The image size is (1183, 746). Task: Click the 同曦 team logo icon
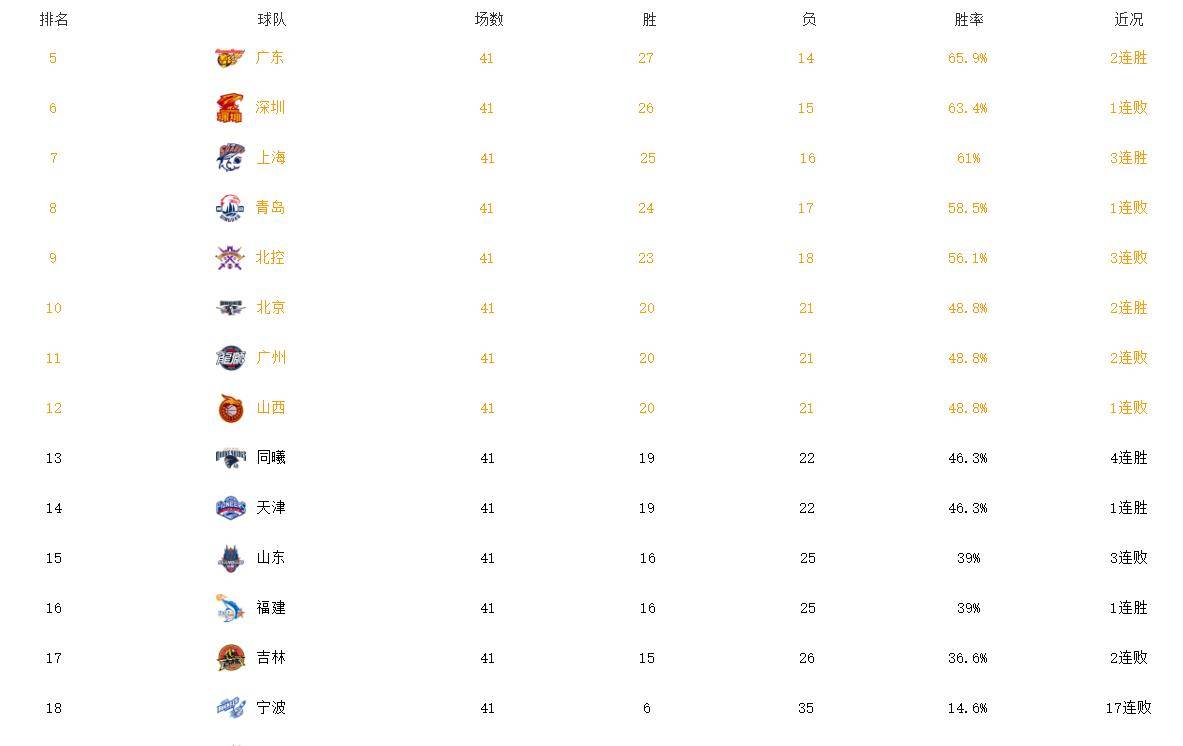point(230,458)
